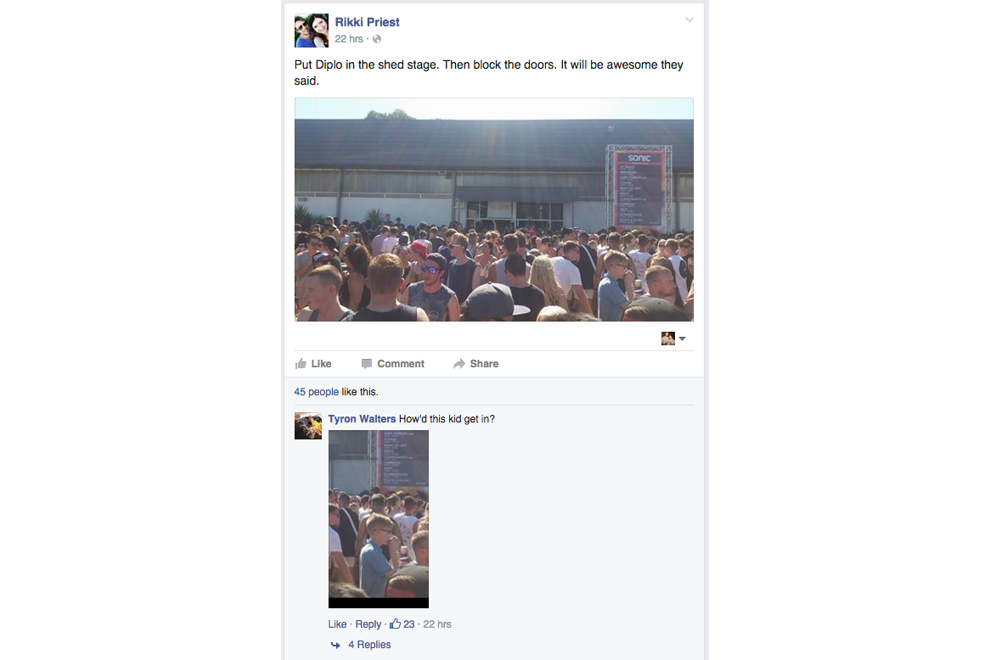Expand the 4 Replies thread
The height and width of the screenshot is (660, 990).
(x=369, y=645)
